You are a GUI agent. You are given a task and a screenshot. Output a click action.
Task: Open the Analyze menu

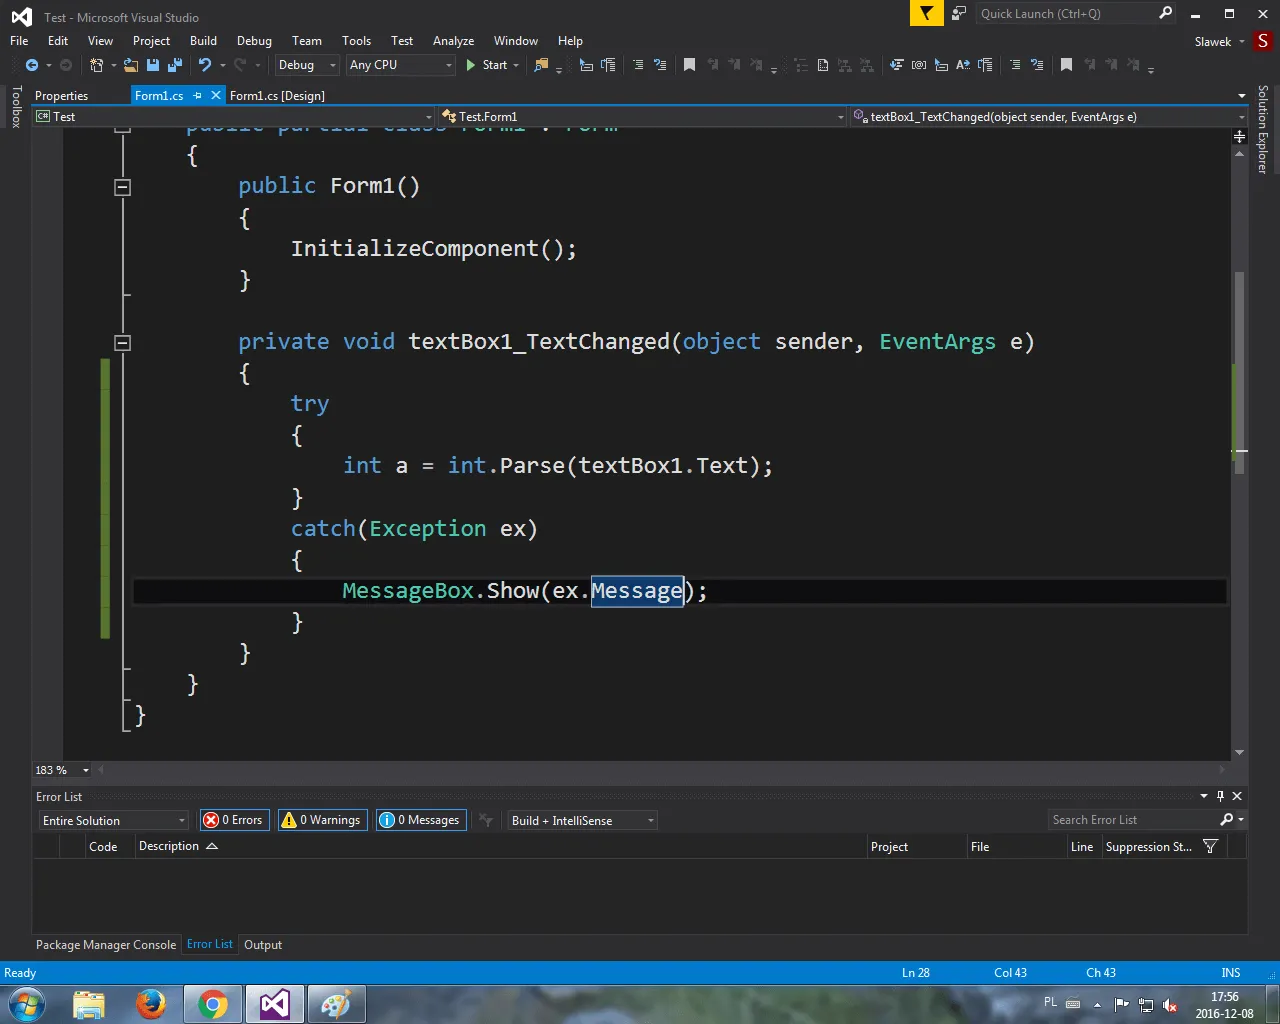point(453,41)
